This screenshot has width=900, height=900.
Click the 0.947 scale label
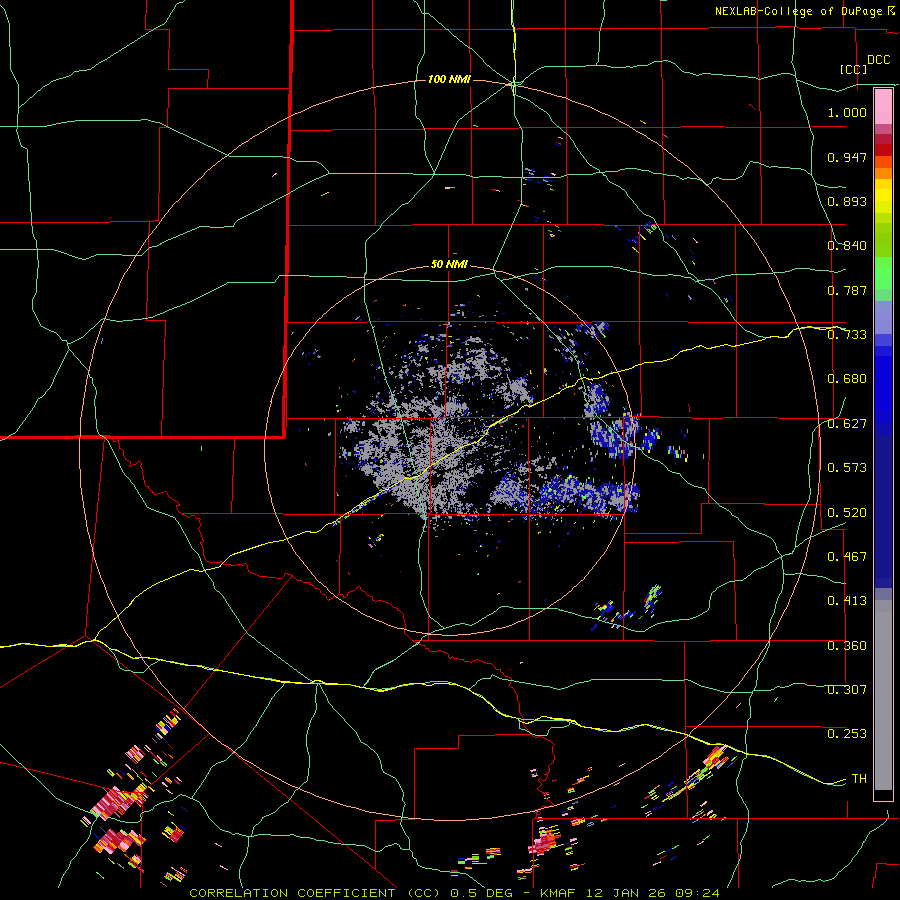click(847, 157)
